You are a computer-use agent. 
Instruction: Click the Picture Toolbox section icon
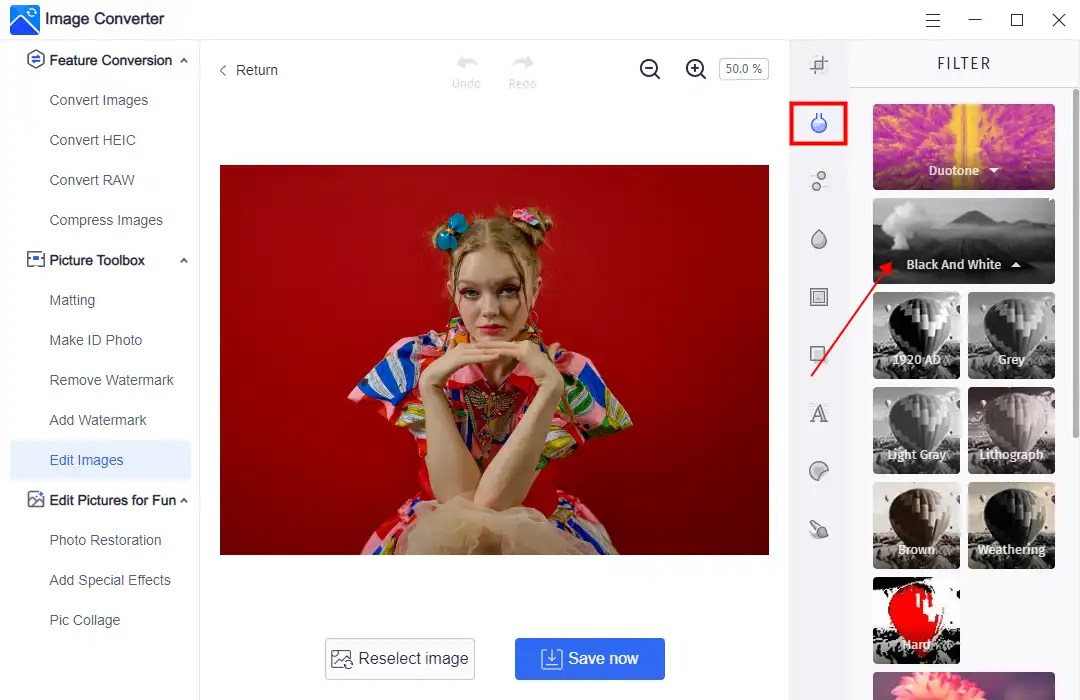pos(35,260)
